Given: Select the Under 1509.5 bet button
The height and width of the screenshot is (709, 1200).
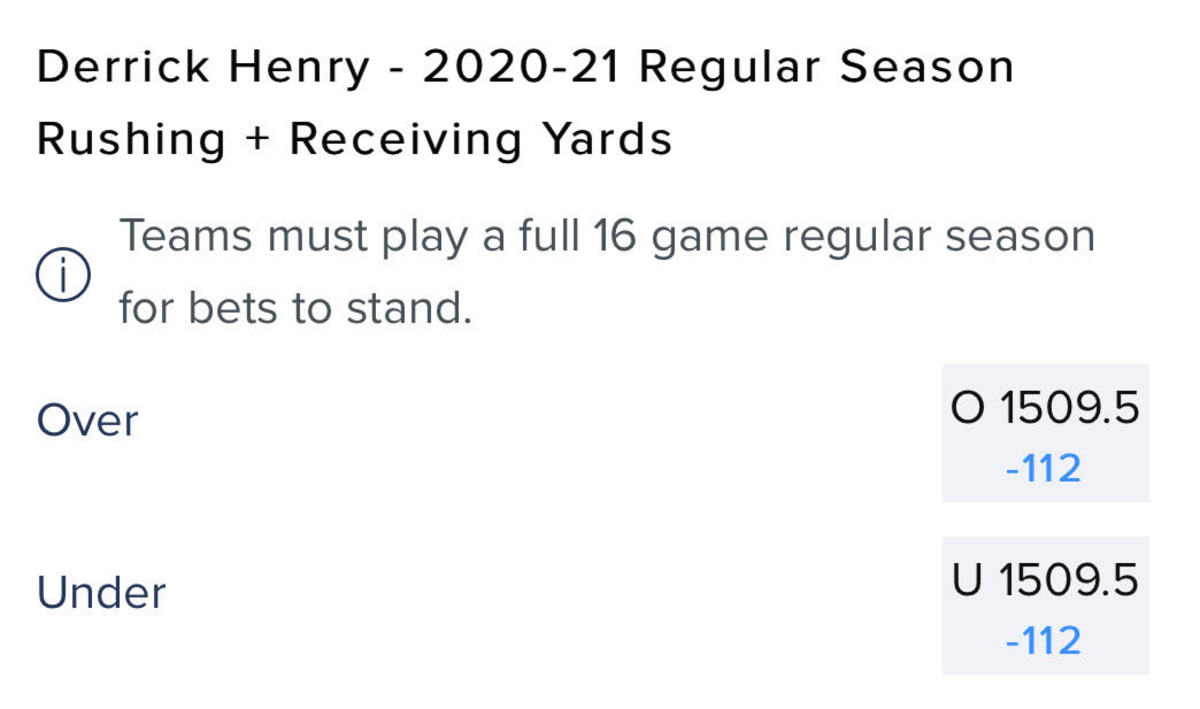Looking at the screenshot, I should (1045, 604).
